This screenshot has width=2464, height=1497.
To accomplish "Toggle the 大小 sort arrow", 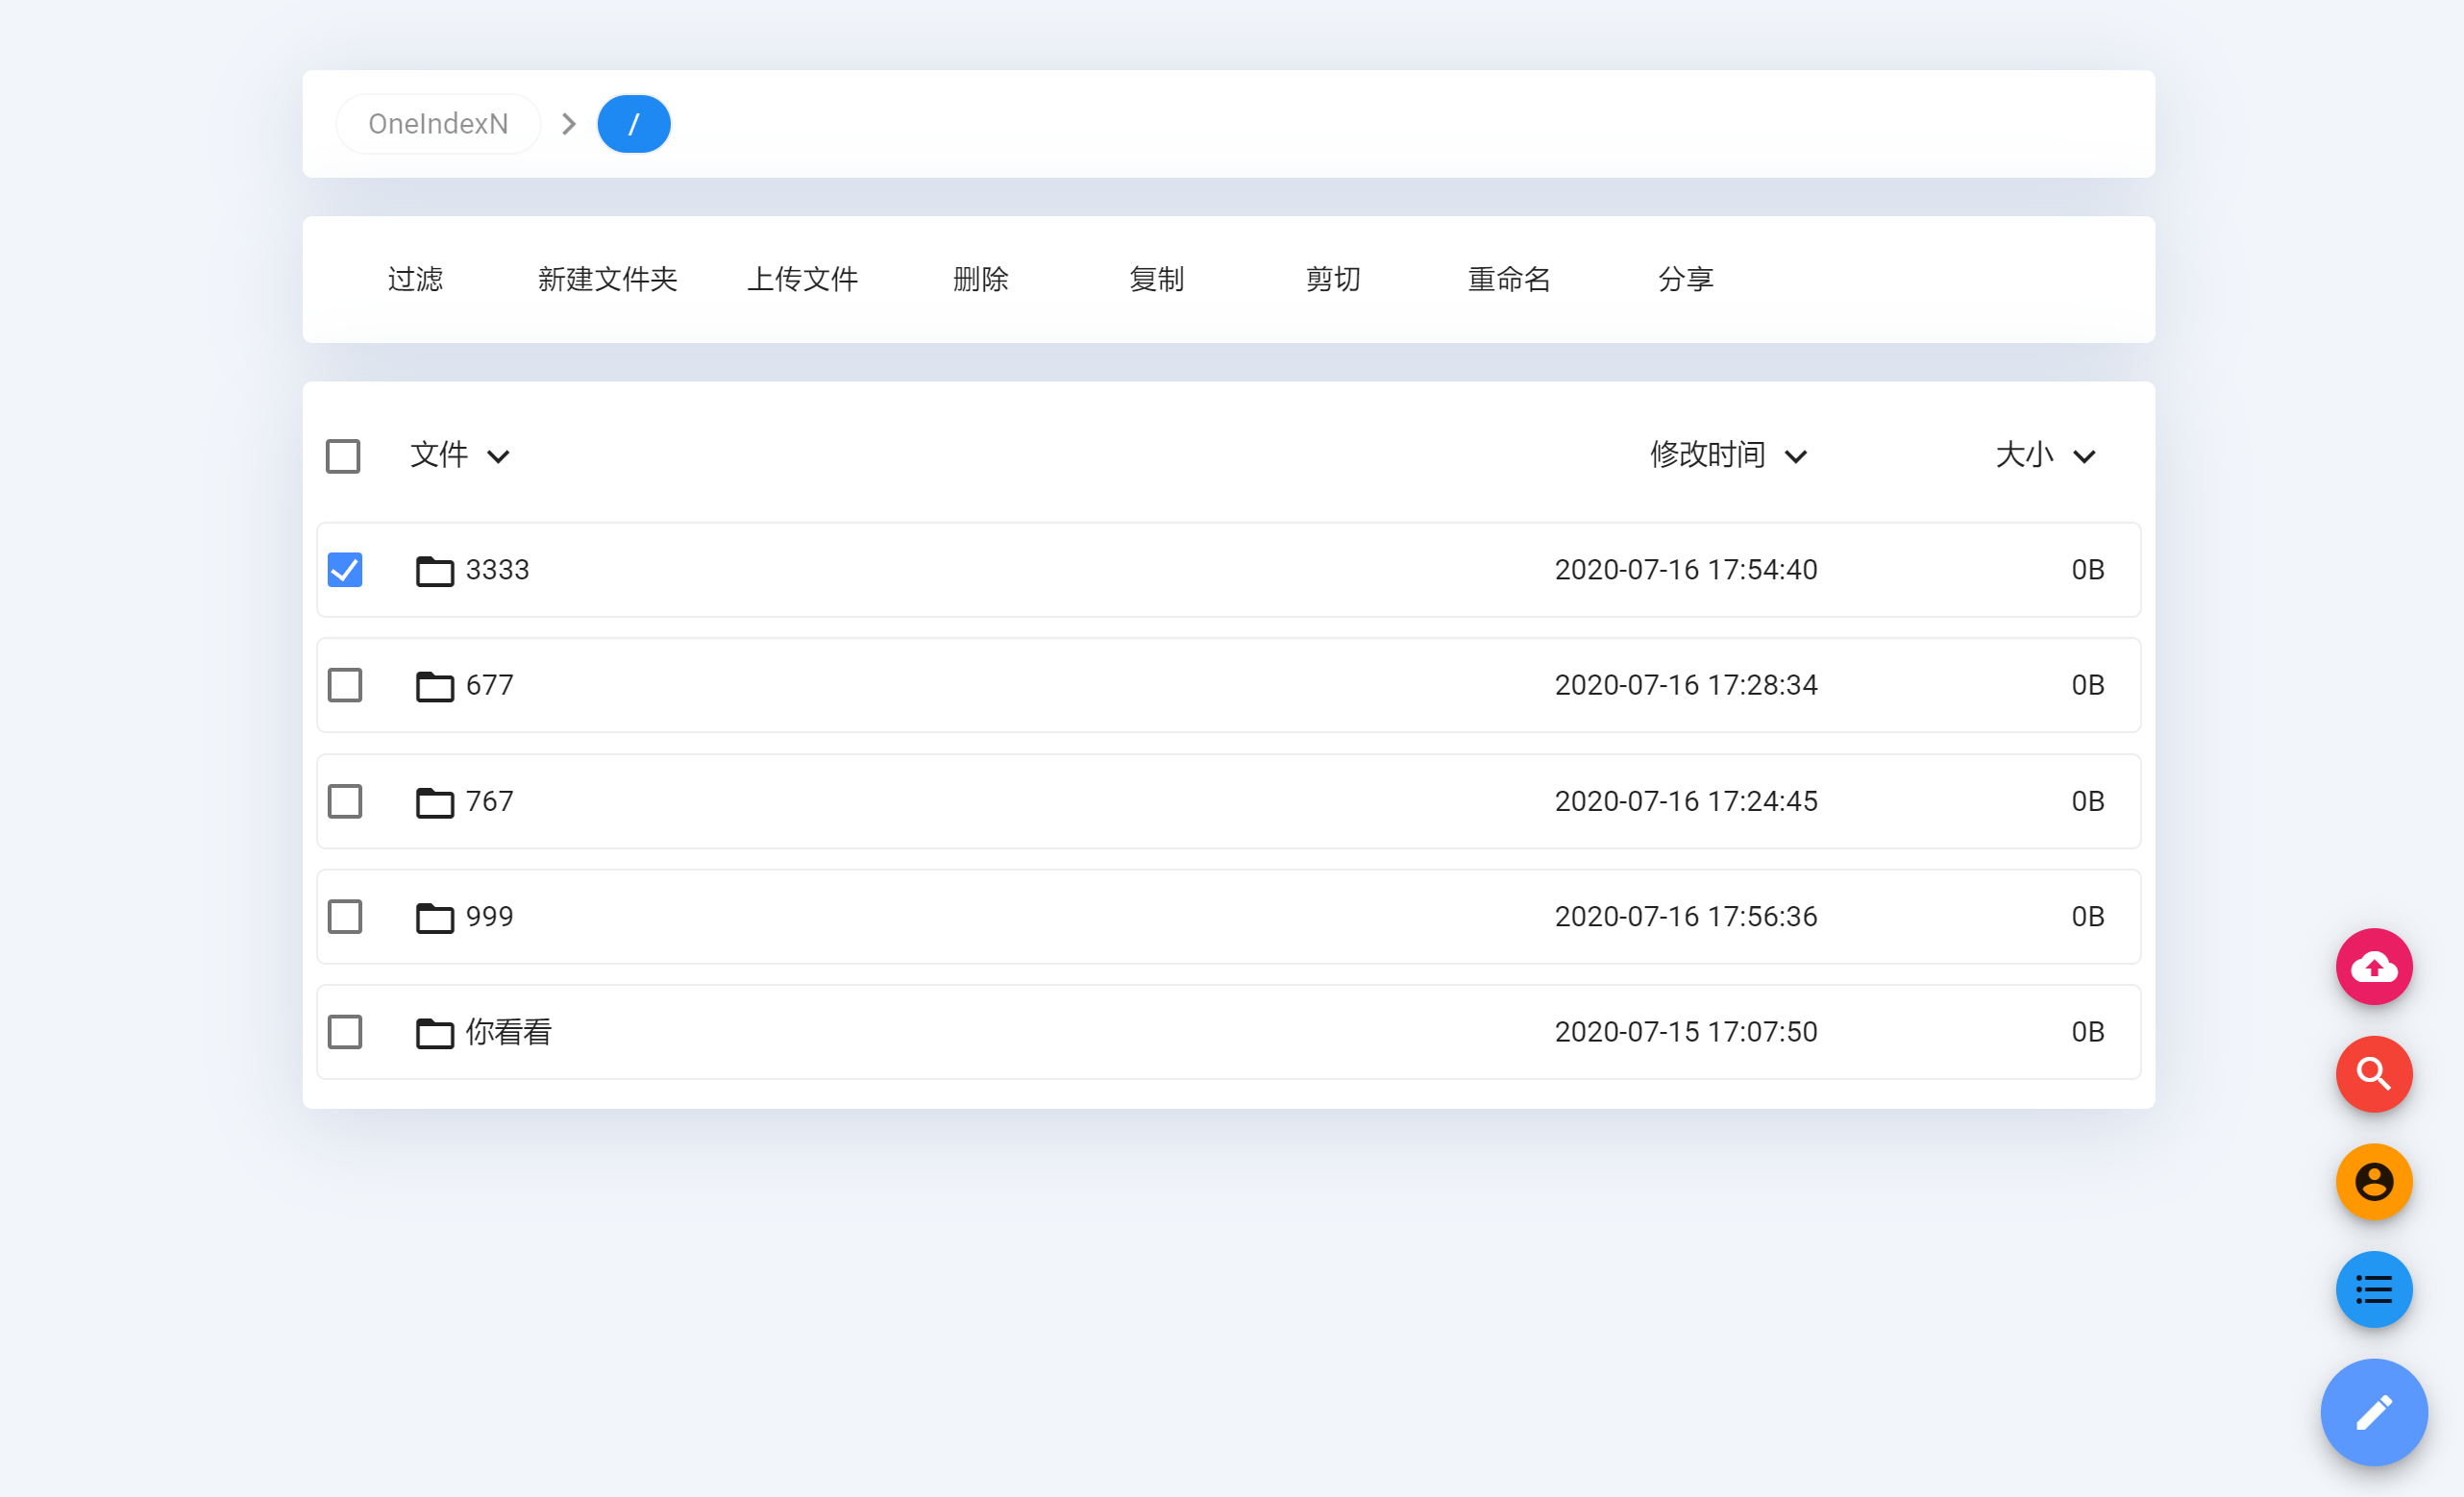I will tap(2084, 457).
